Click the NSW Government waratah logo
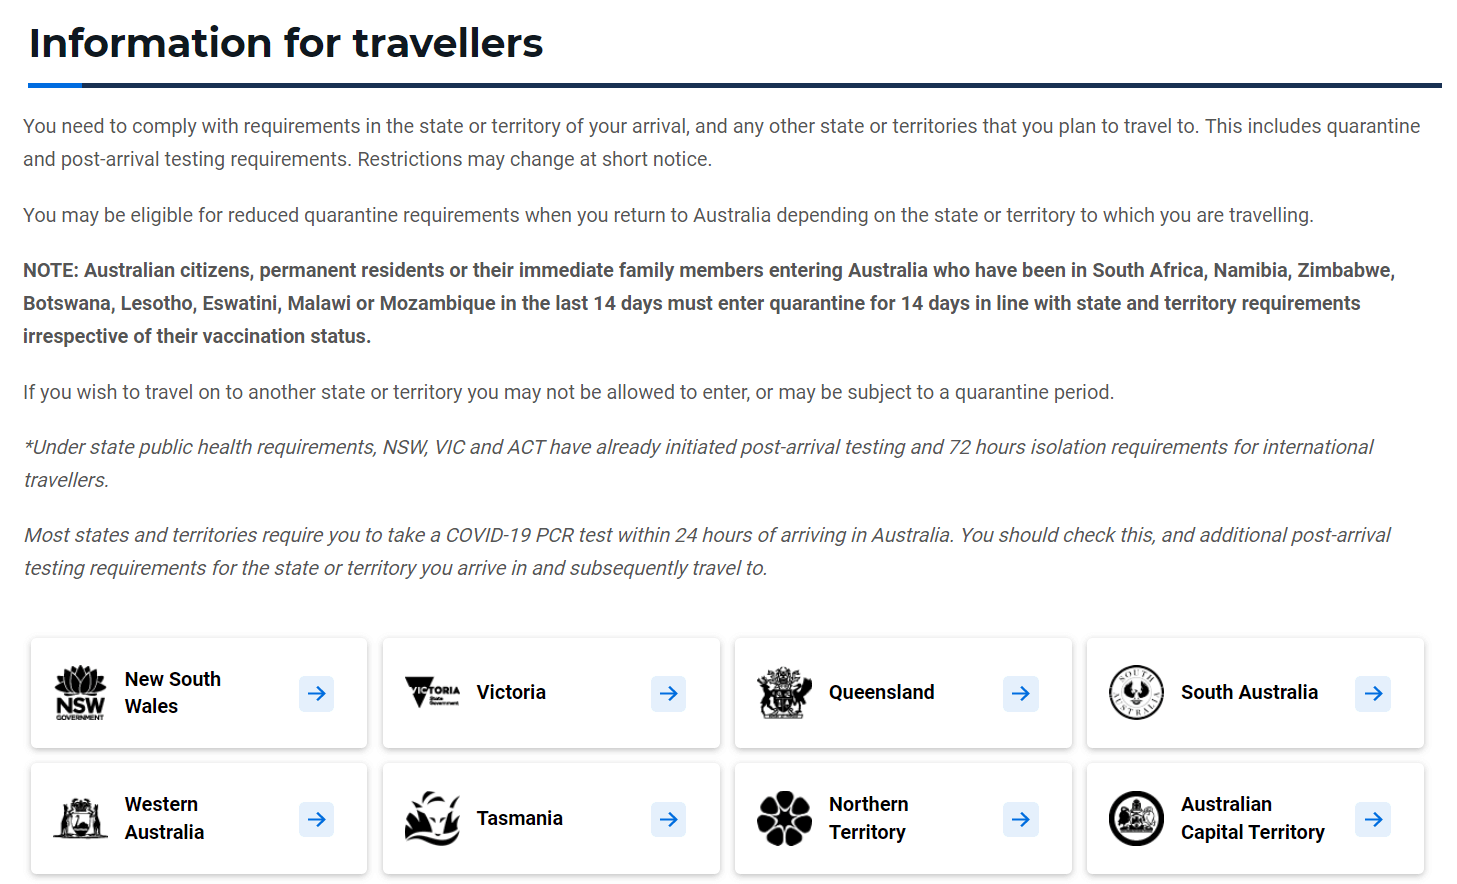This screenshot has width=1457, height=884. (x=80, y=693)
